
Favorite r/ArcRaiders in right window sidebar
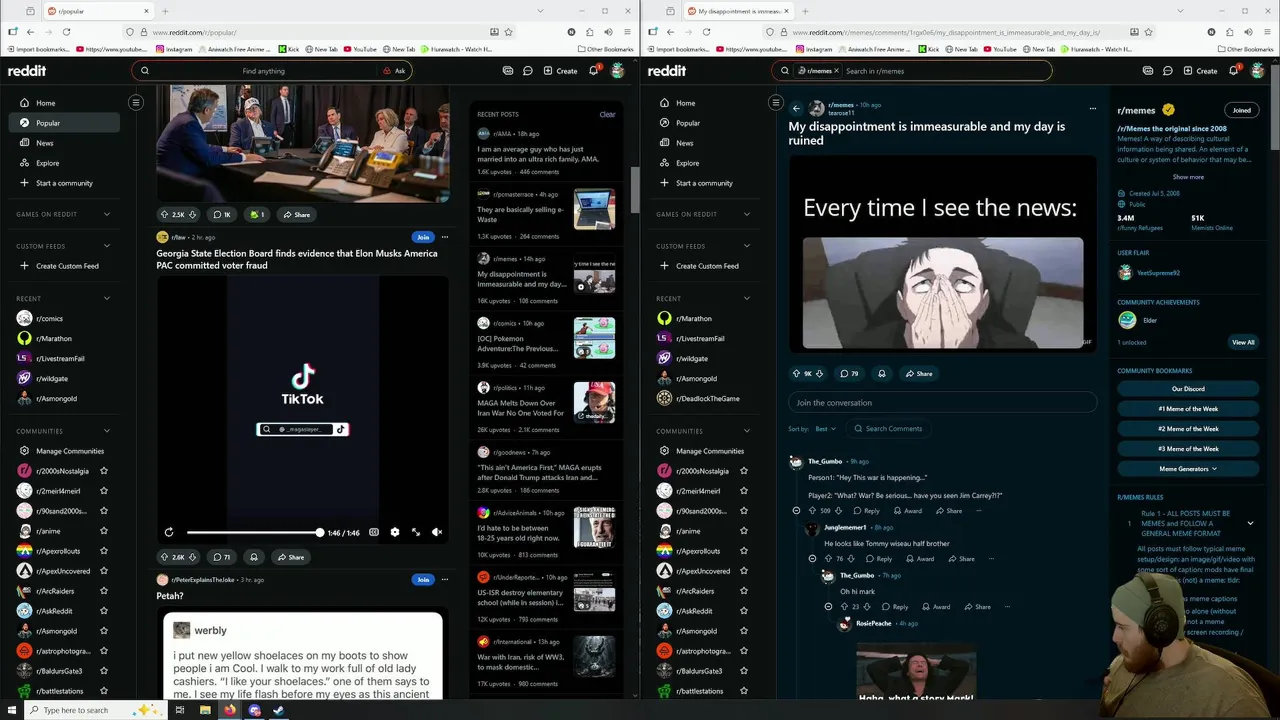[744, 591]
